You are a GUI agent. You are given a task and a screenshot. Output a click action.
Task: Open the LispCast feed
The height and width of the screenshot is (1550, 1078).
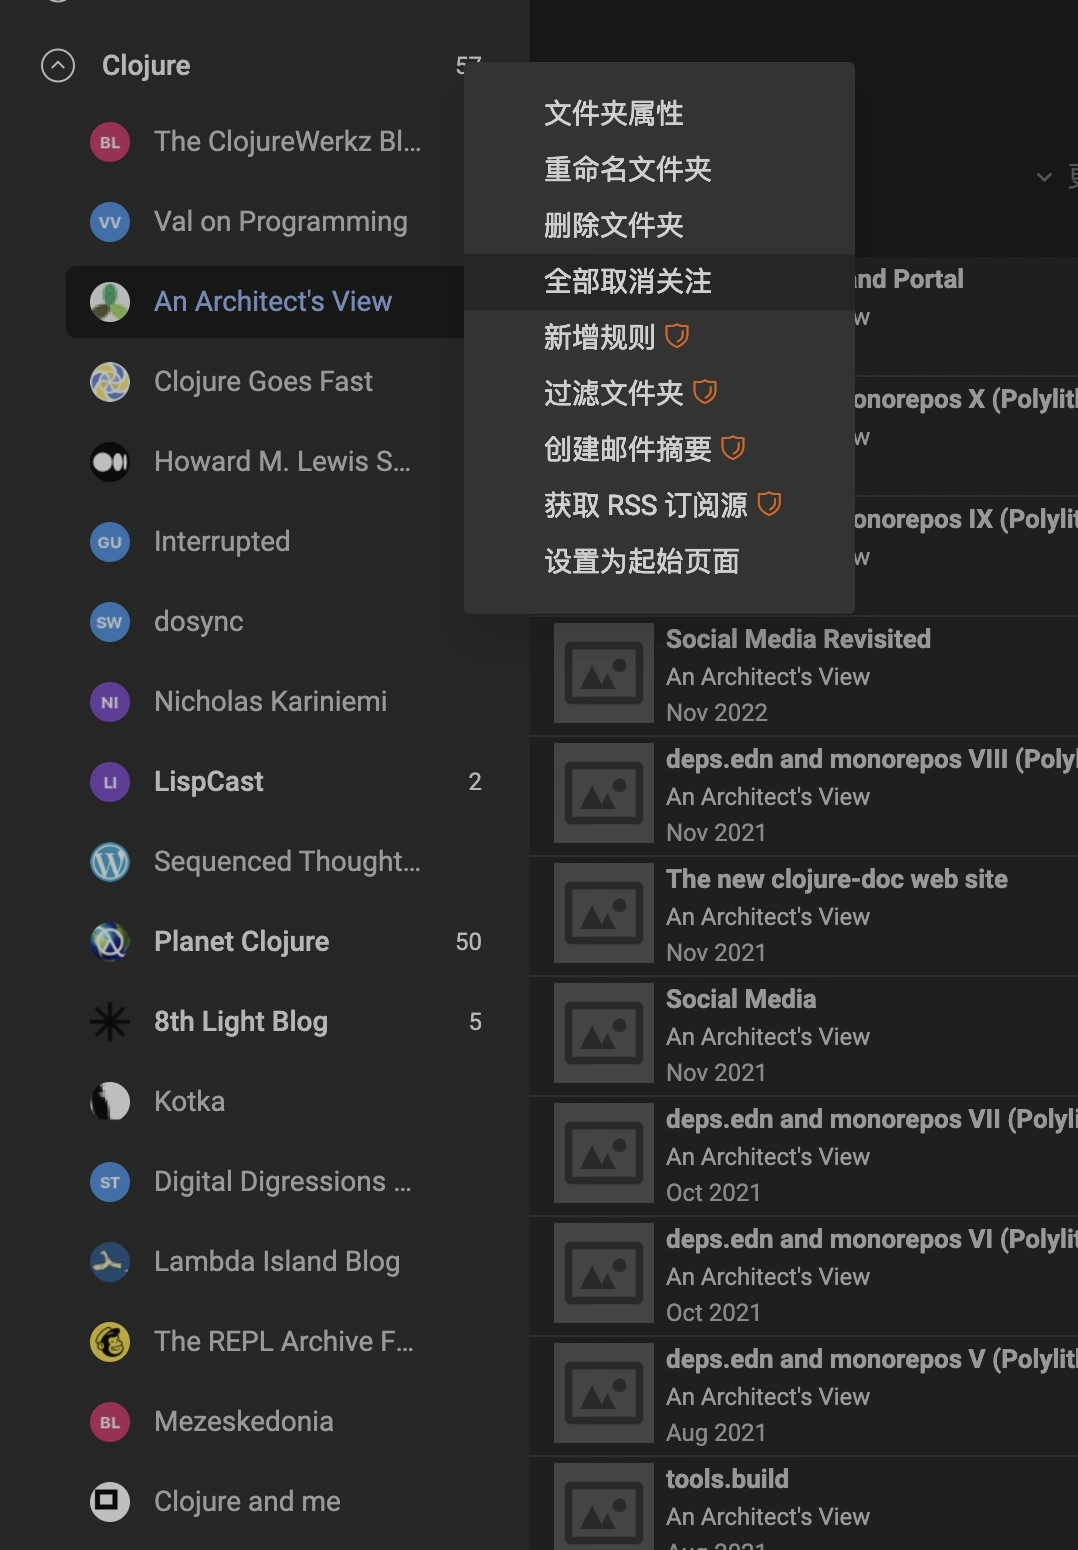(x=209, y=782)
